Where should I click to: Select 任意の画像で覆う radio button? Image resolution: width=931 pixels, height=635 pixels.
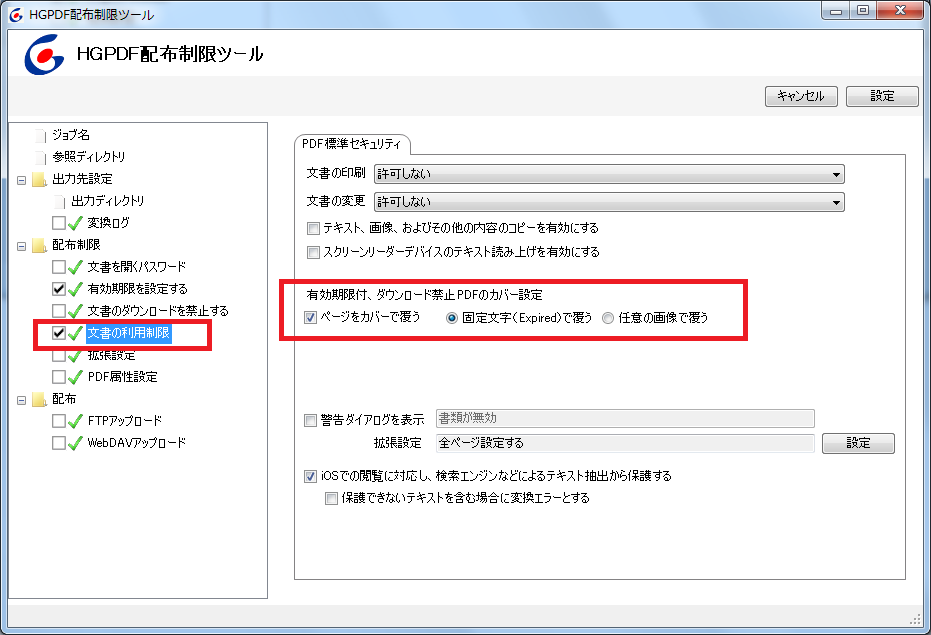pyautogui.click(x=608, y=318)
